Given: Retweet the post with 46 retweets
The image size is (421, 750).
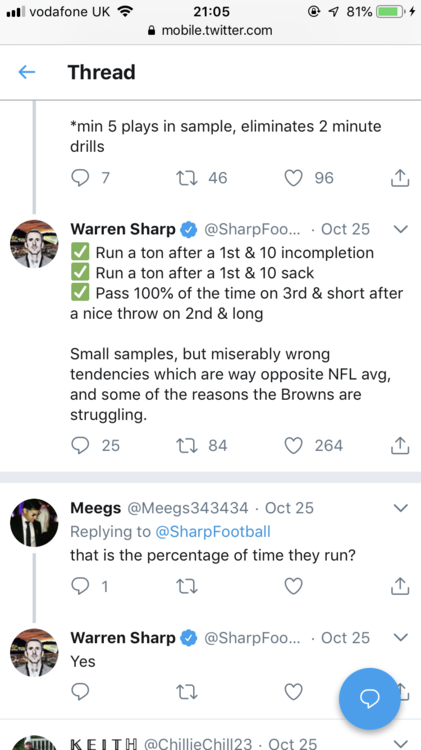Looking at the screenshot, I should (187, 178).
